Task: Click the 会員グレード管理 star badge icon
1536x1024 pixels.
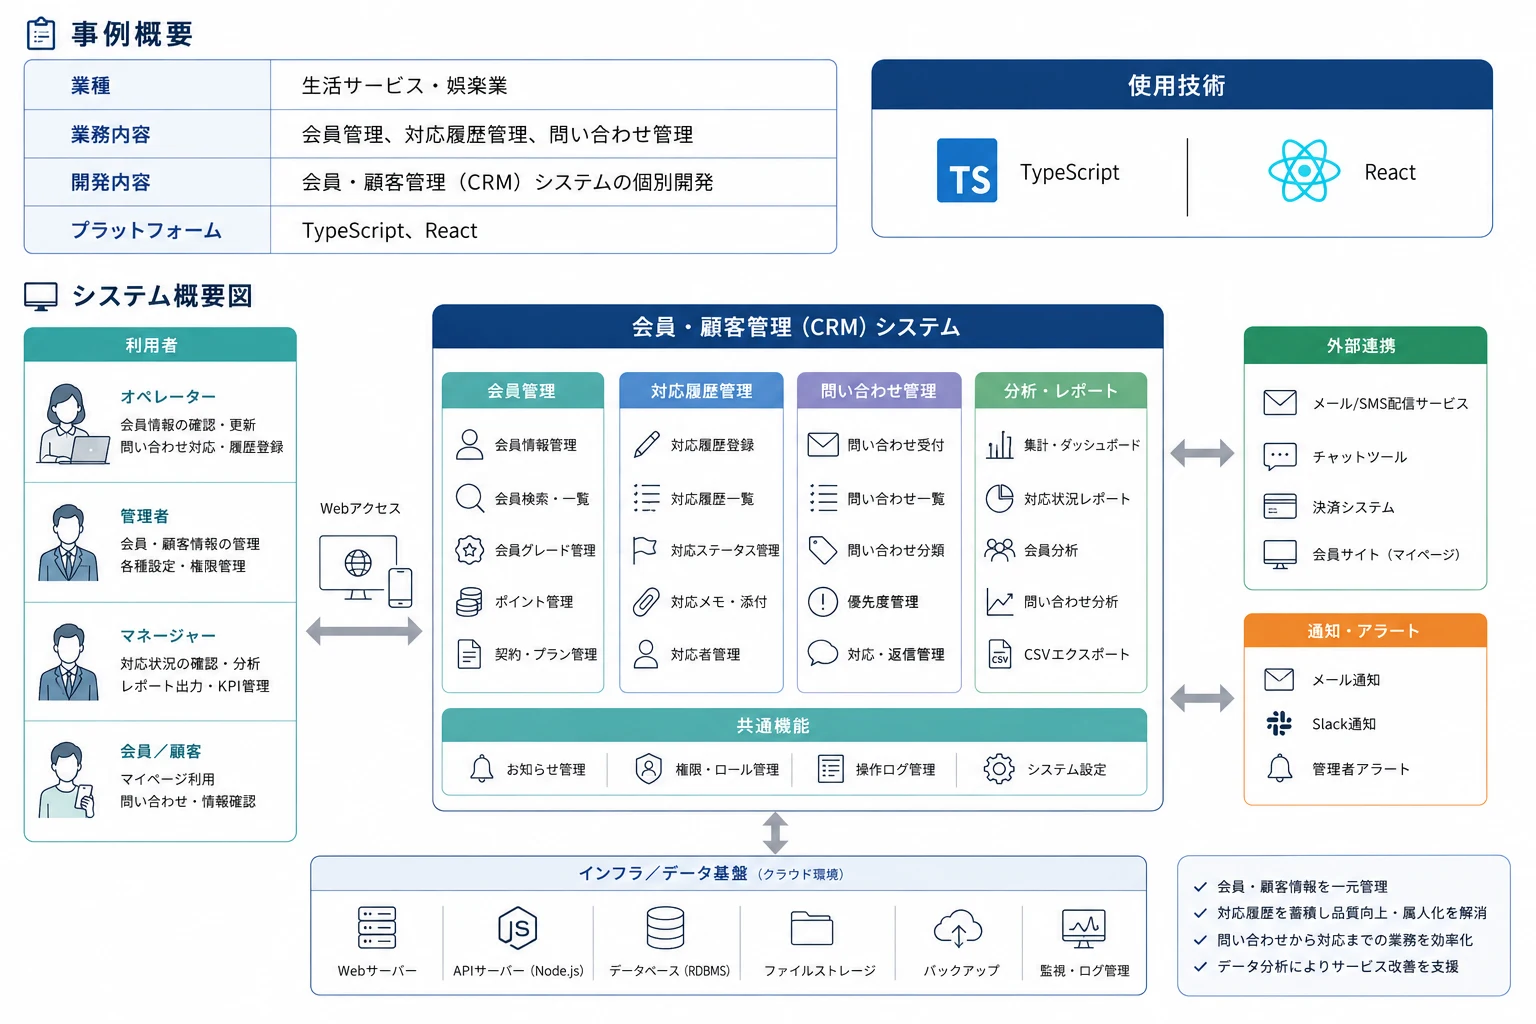Action: [469, 550]
